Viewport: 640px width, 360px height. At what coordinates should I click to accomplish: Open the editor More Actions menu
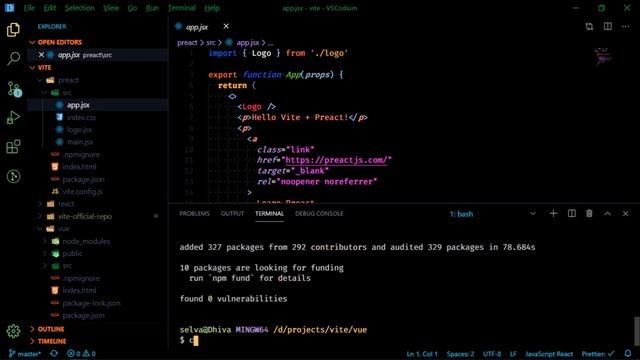tap(625, 27)
